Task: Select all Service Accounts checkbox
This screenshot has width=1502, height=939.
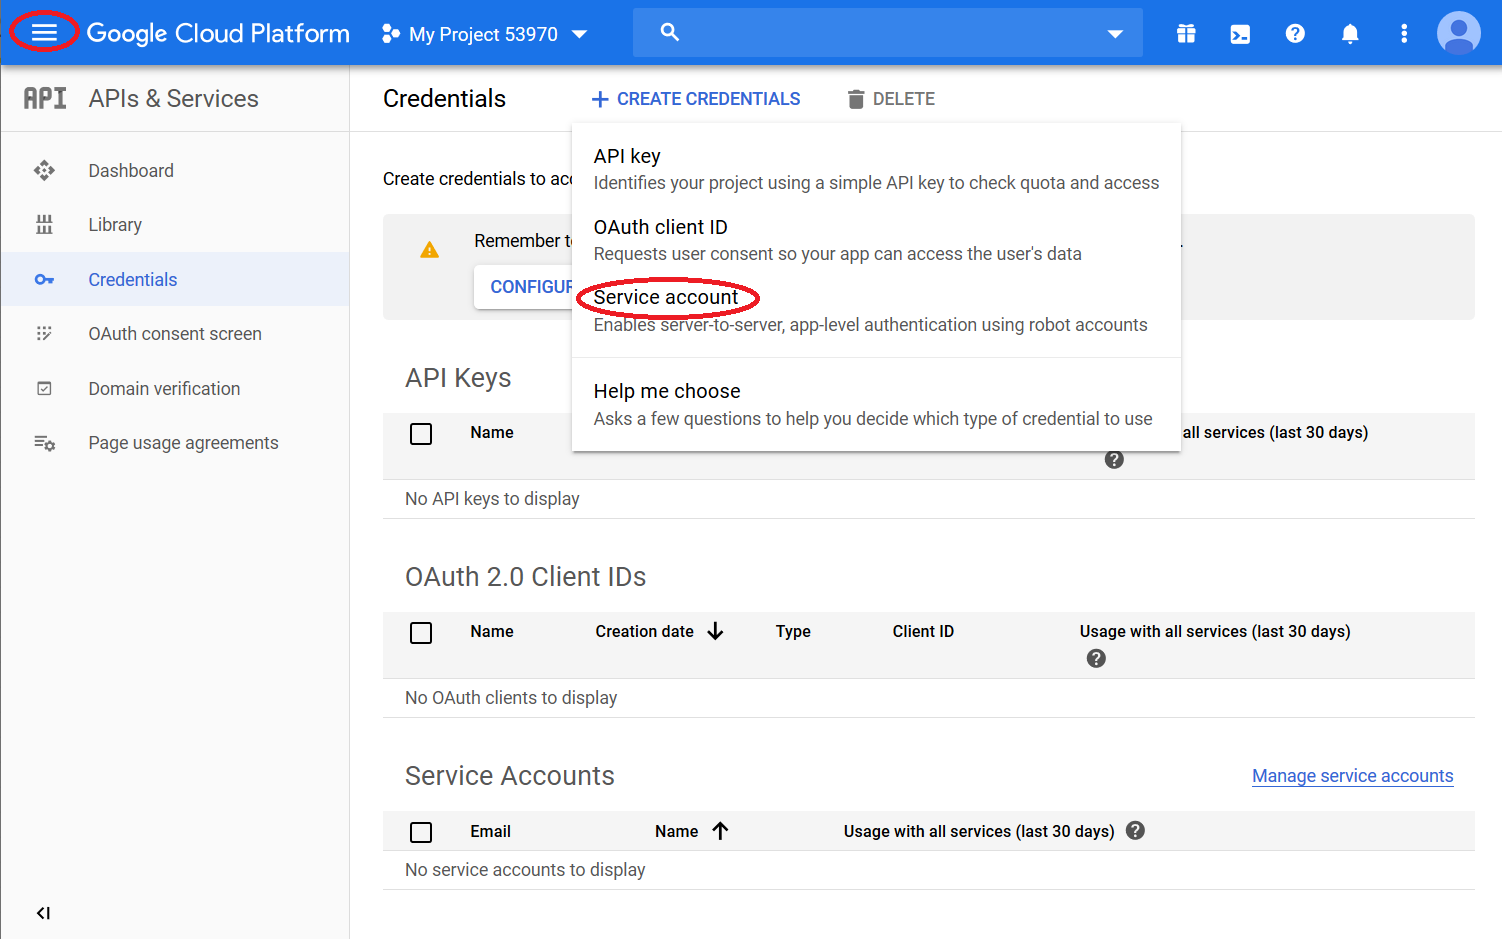Action: coord(421,832)
